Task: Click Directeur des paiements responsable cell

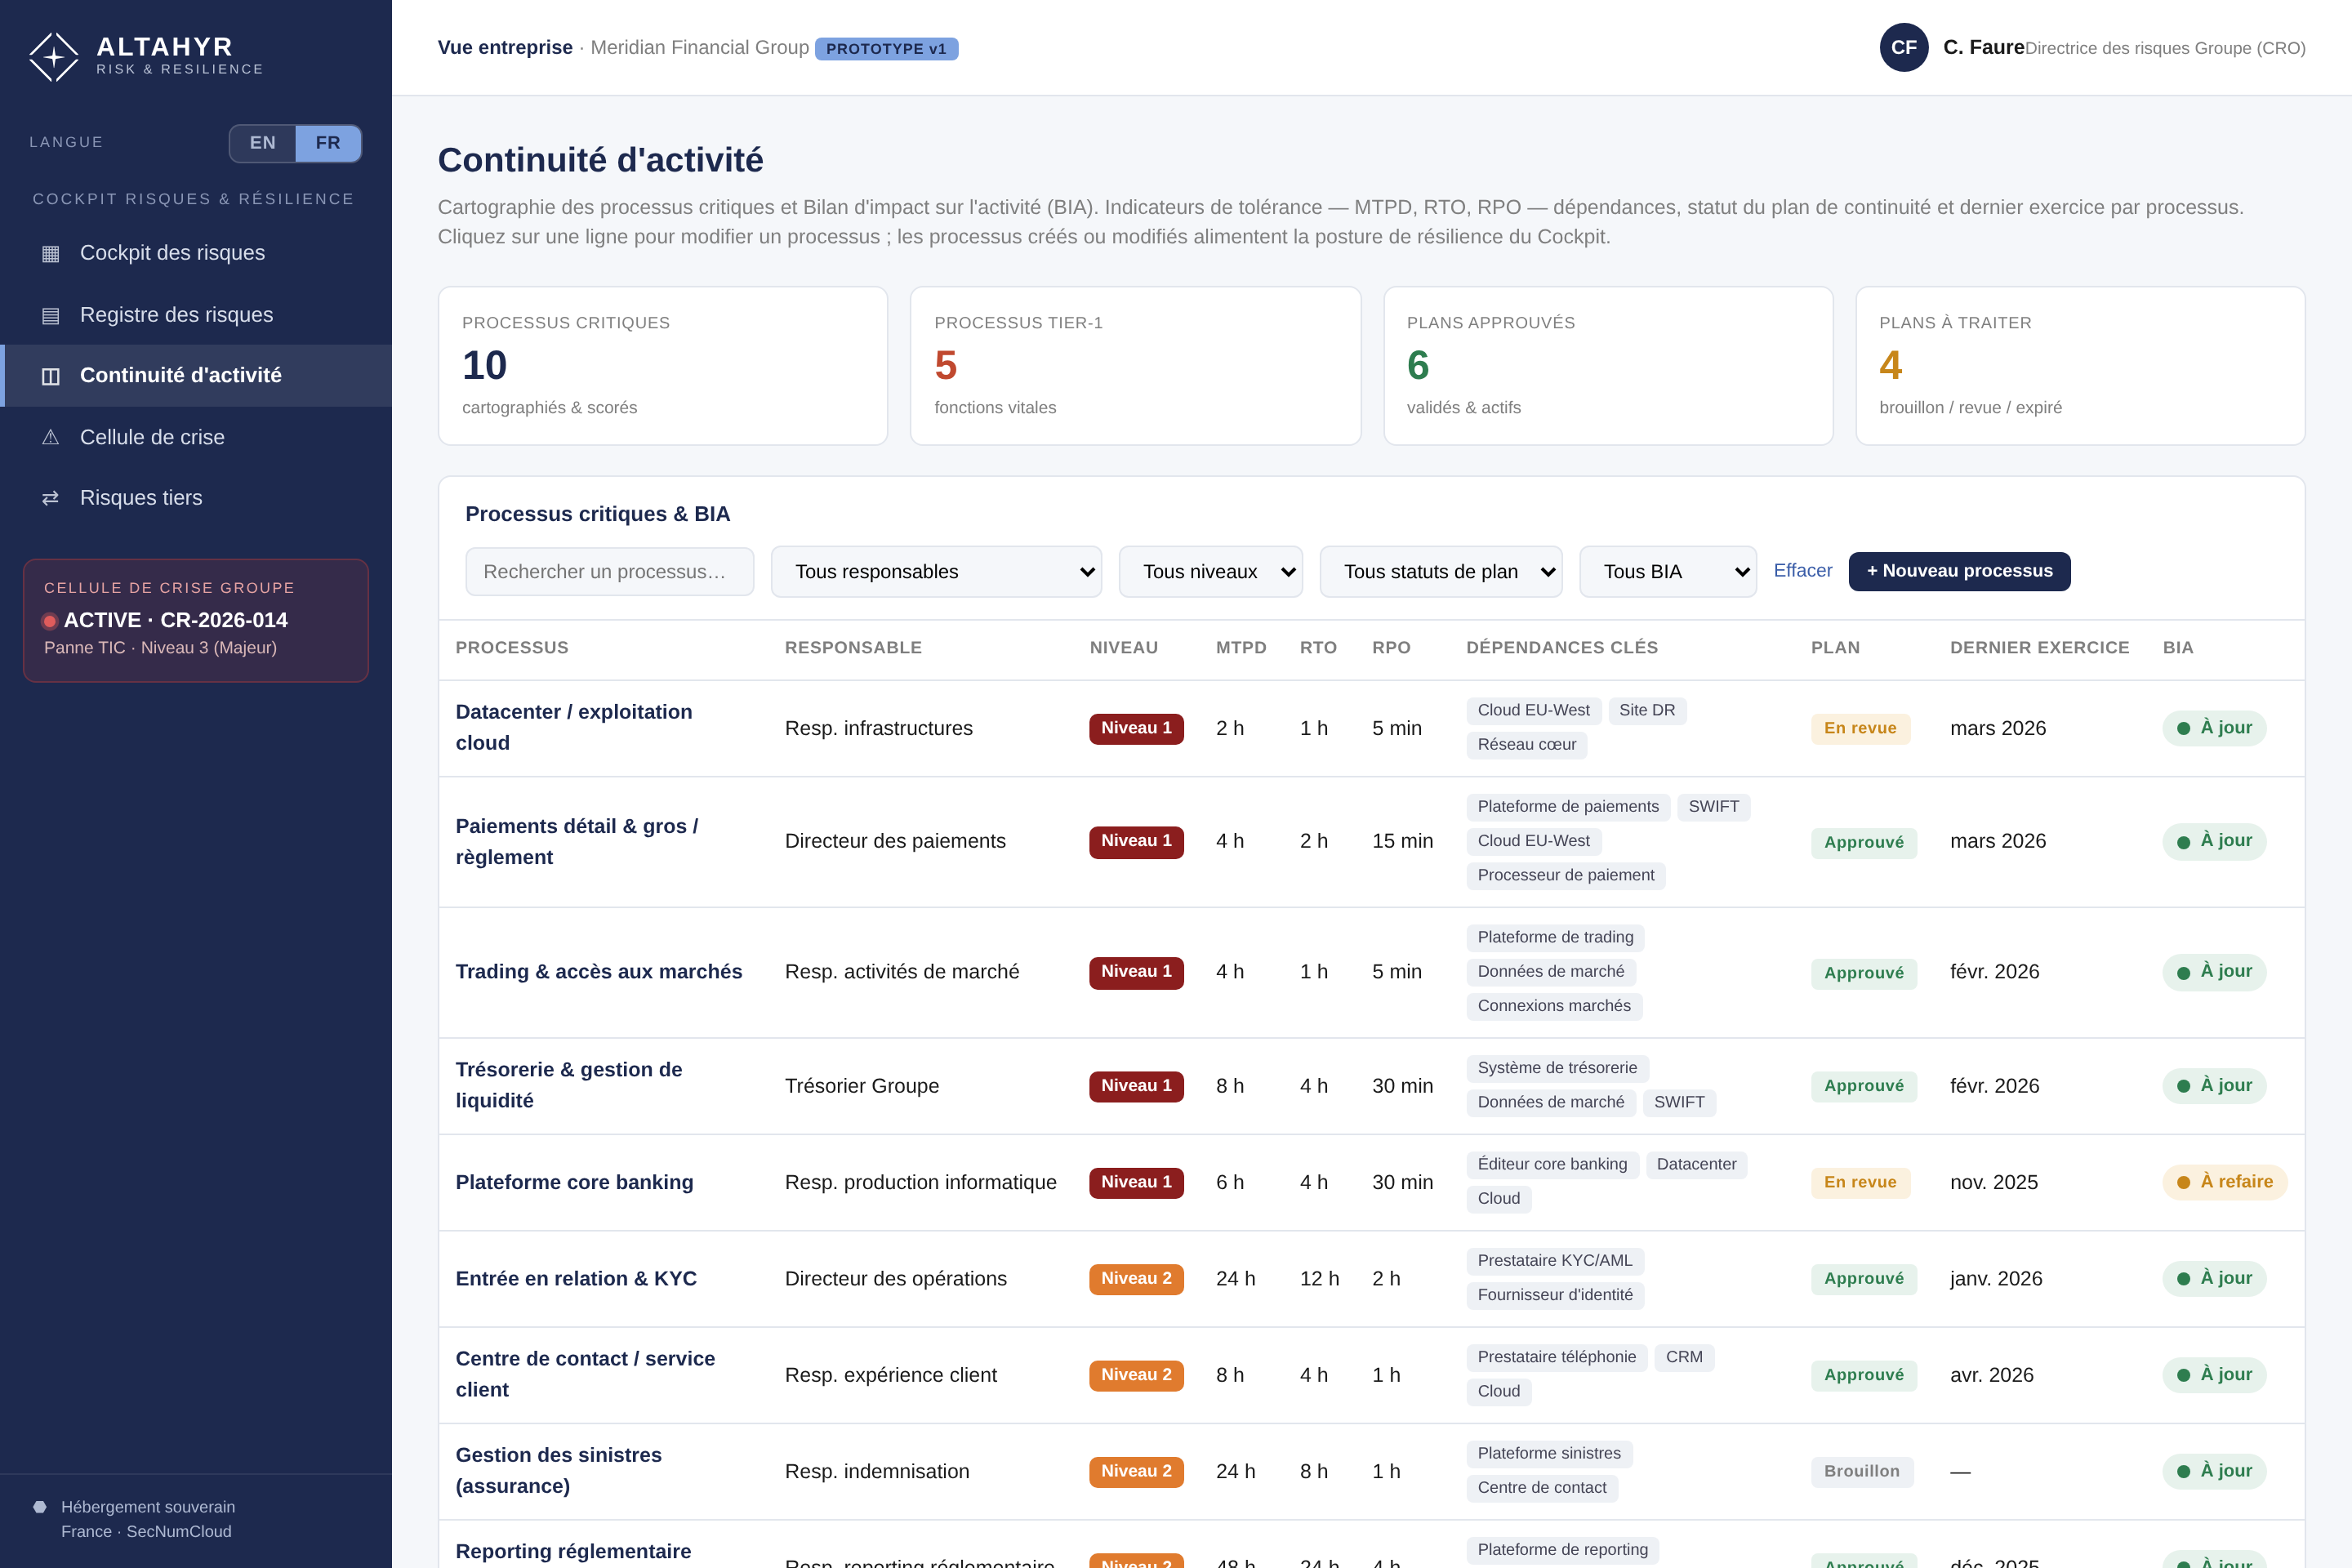Action: pos(895,842)
